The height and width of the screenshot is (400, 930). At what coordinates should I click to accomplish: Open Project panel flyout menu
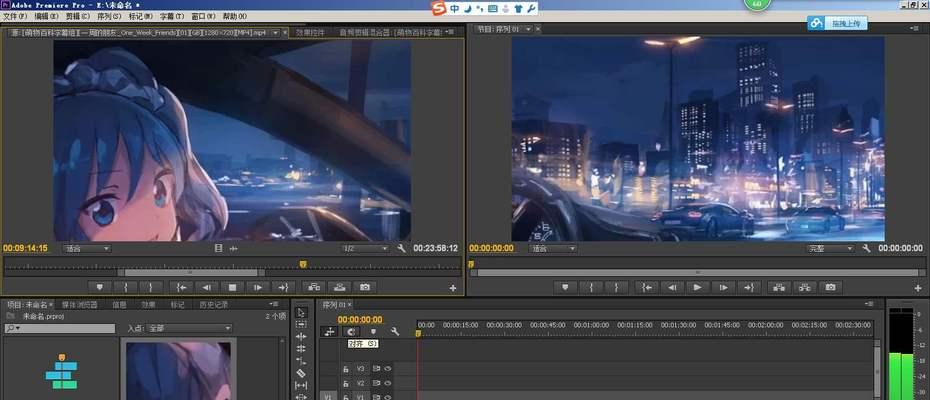pos(275,304)
